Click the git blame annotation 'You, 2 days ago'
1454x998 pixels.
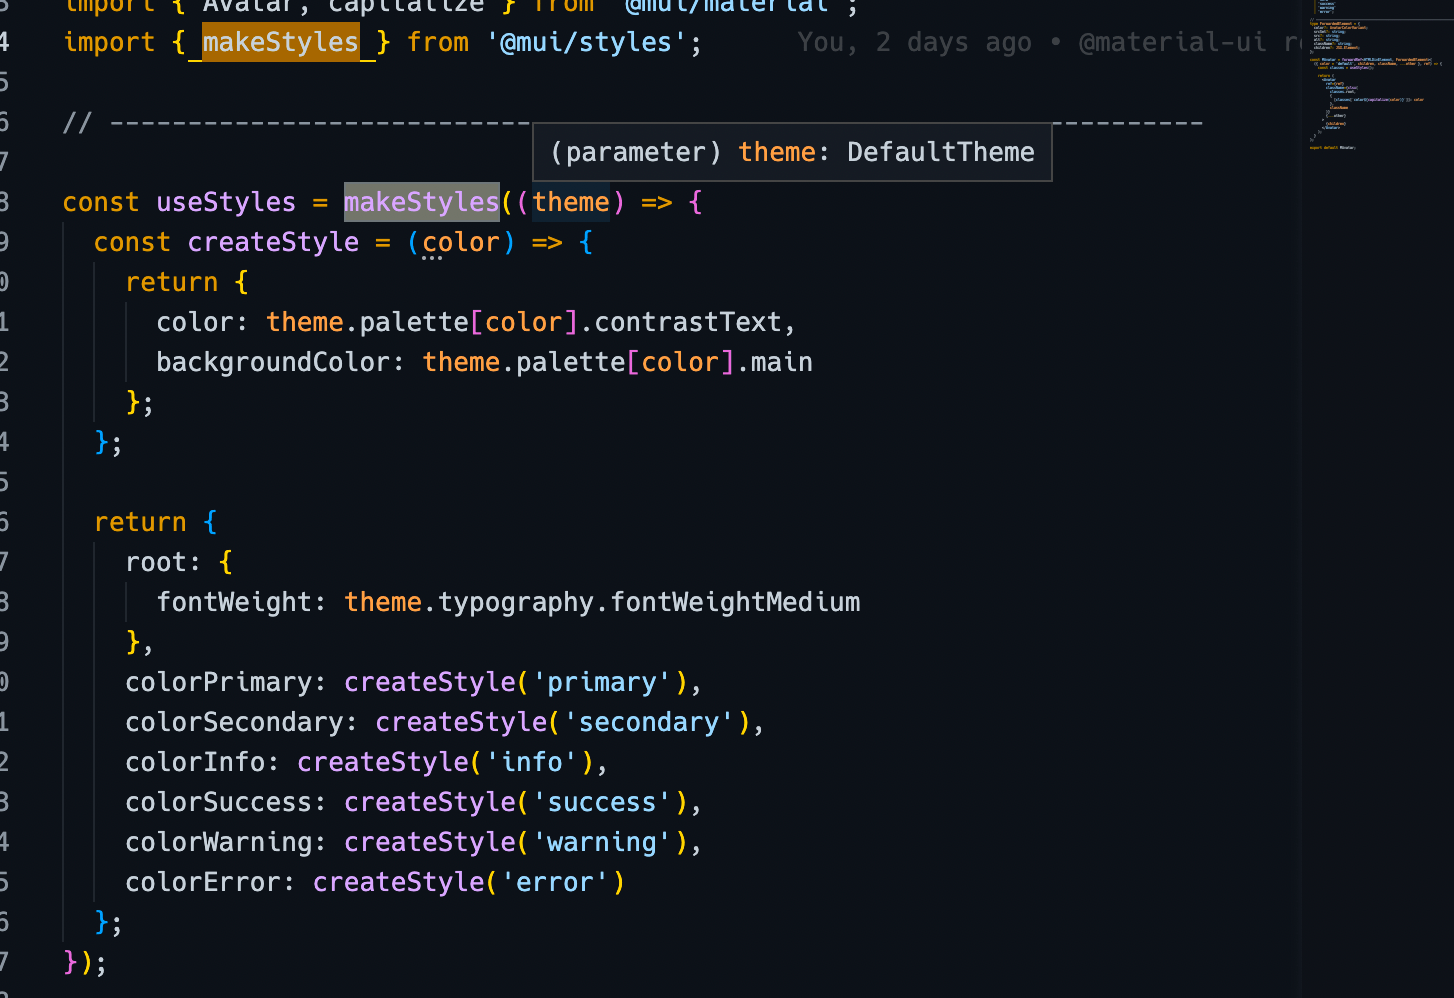(914, 42)
